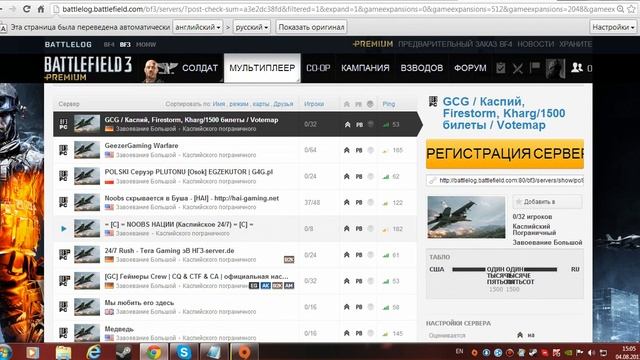This screenshot has width=640, height=360.
Task: Open the translate bar Настройки dropdown
Action: [613, 27]
